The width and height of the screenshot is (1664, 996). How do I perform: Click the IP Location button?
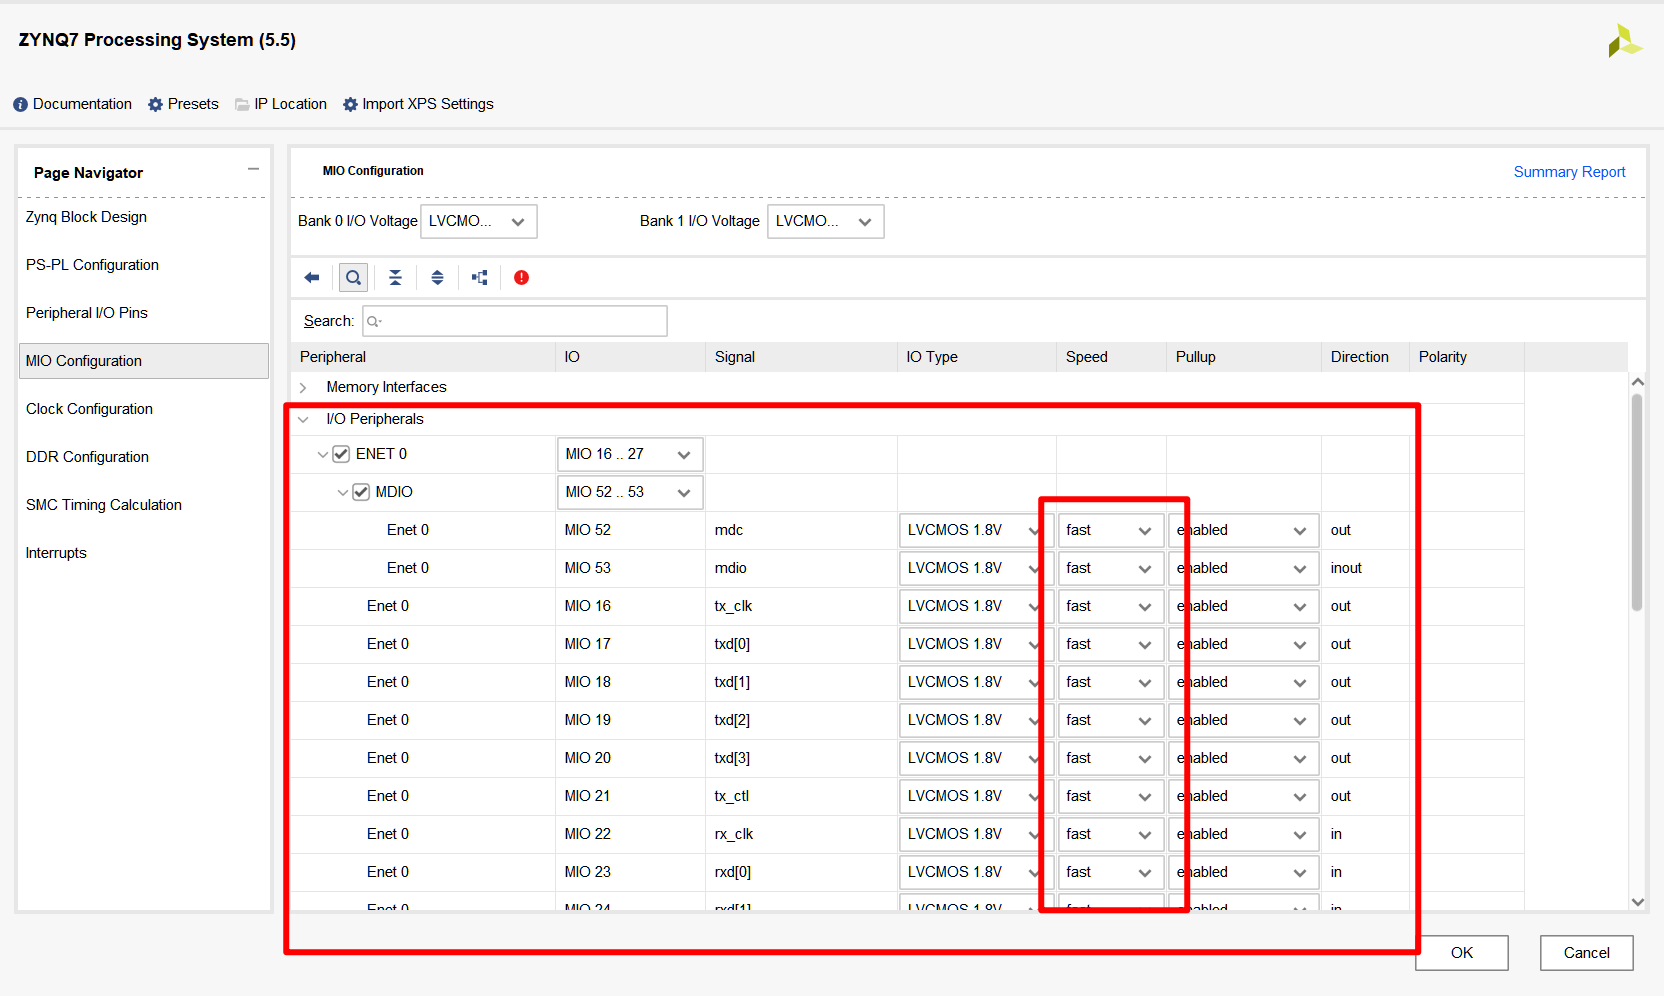[290, 104]
